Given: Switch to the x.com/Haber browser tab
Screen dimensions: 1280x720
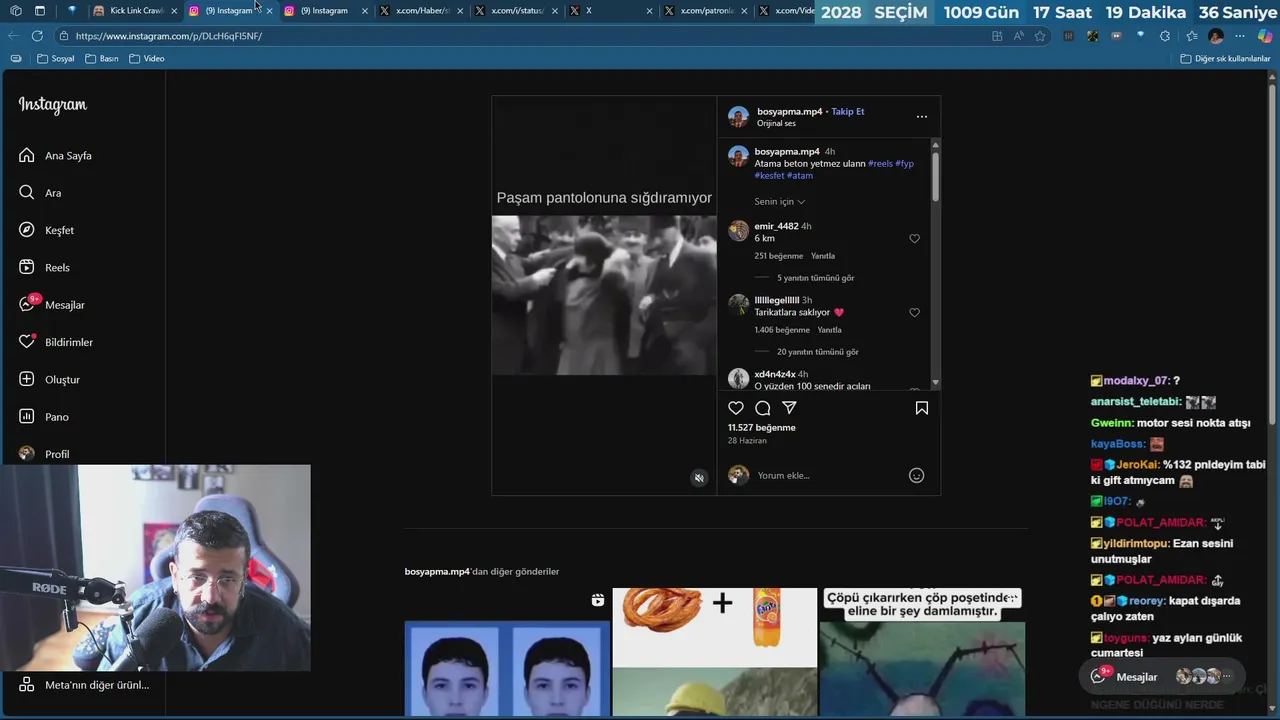Looking at the screenshot, I should pos(420,11).
